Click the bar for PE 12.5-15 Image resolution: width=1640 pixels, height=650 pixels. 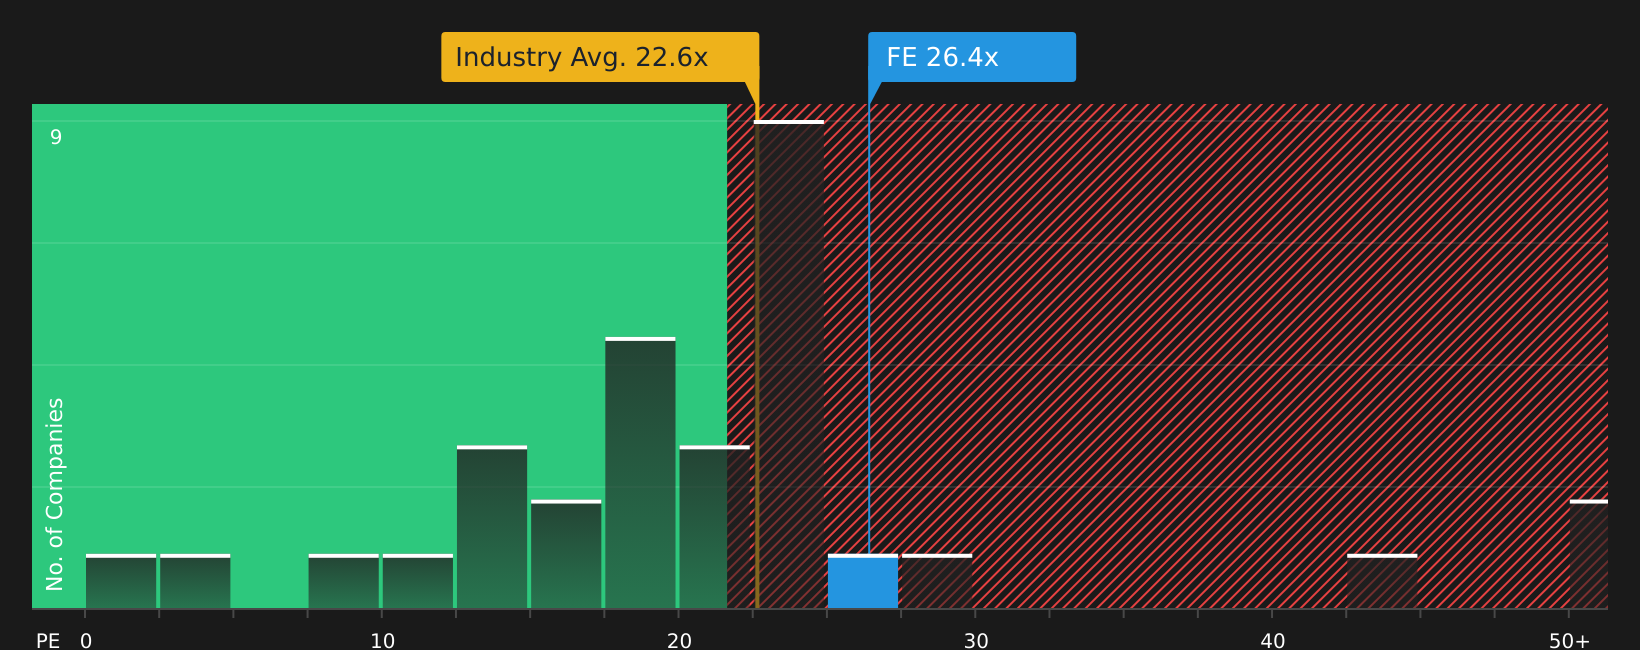click(x=492, y=527)
